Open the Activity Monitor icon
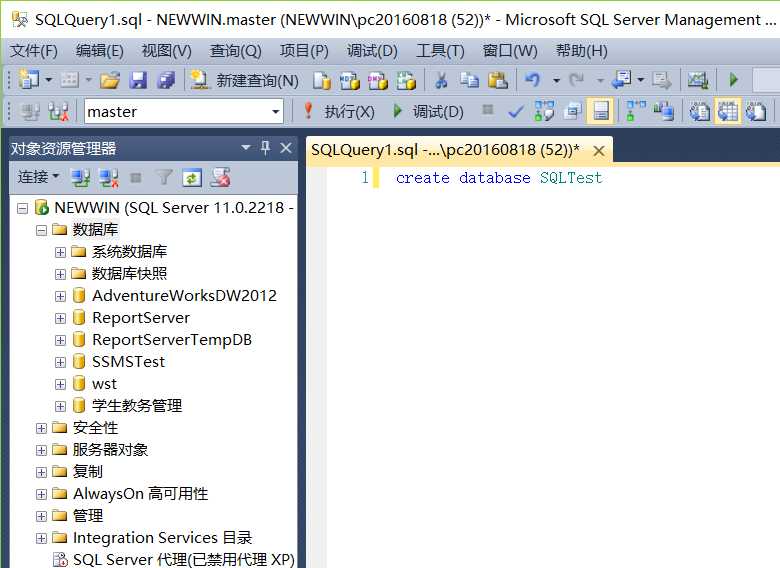The image size is (780, 568). [x=697, y=80]
